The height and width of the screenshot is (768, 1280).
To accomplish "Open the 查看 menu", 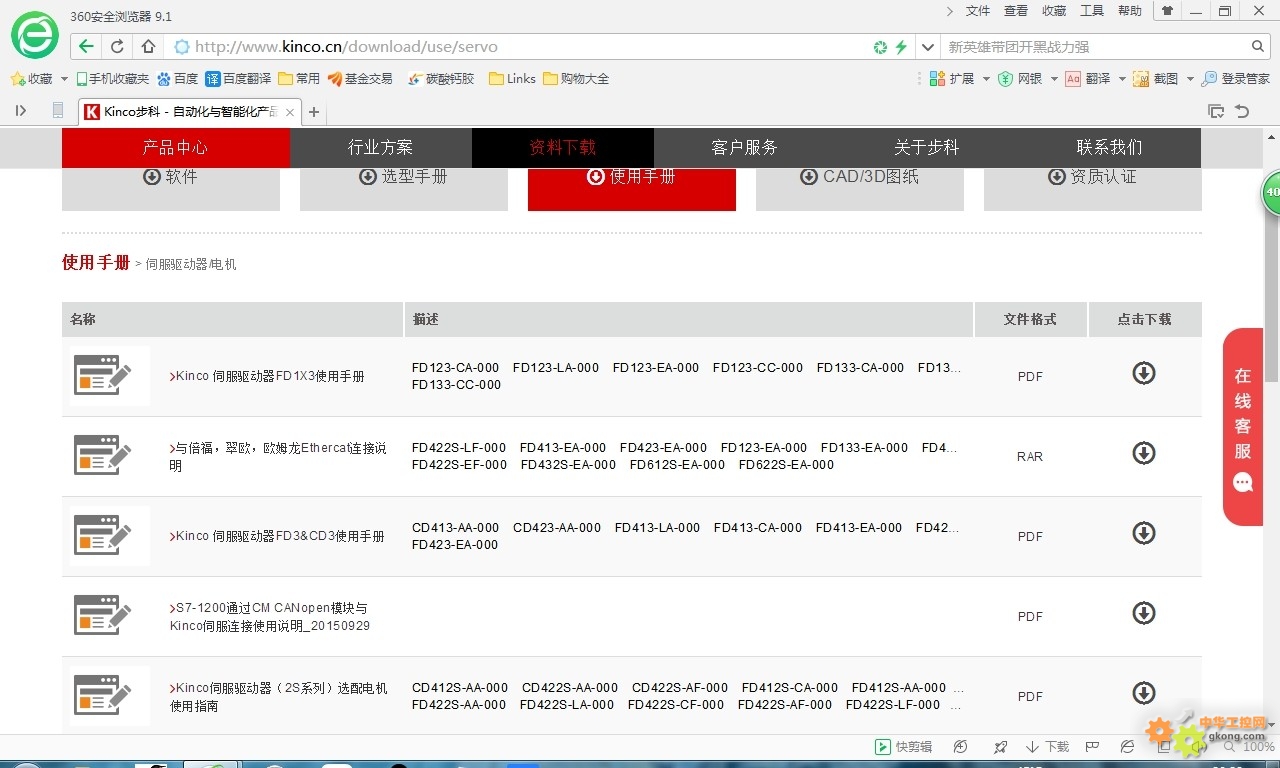I will coord(1016,11).
